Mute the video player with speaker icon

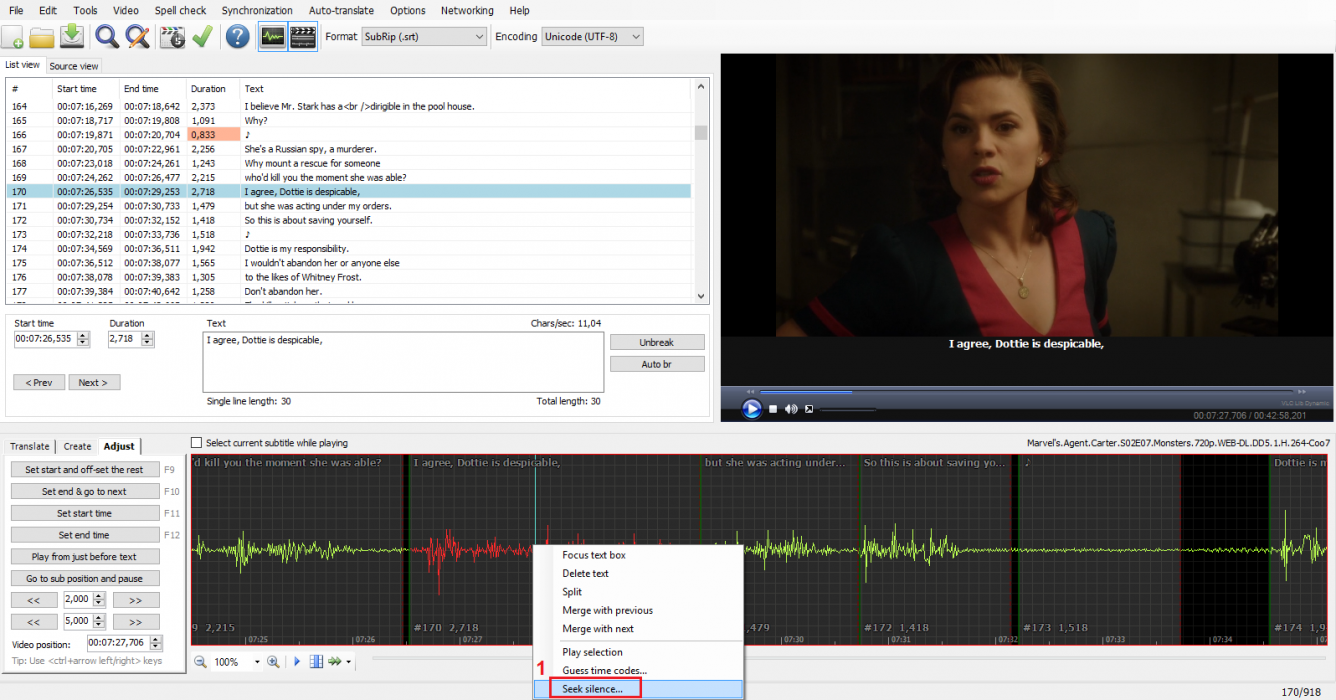click(x=791, y=409)
